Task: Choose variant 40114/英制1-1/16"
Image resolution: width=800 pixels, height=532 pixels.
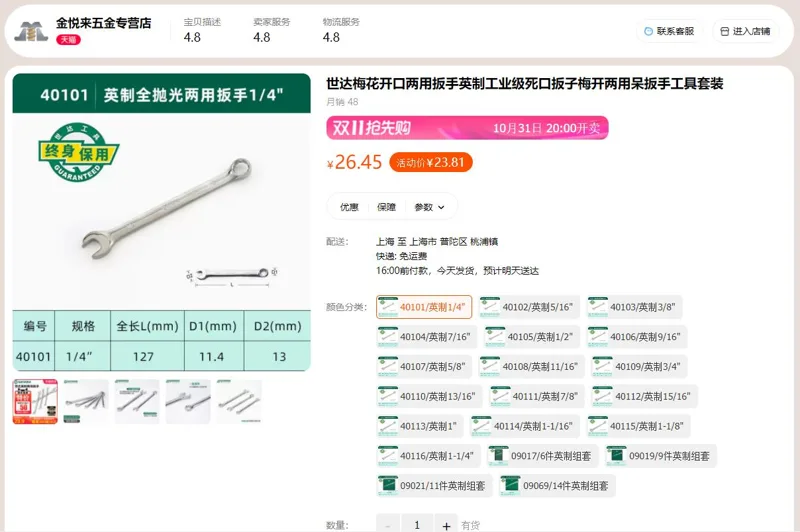Action: [524, 426]
